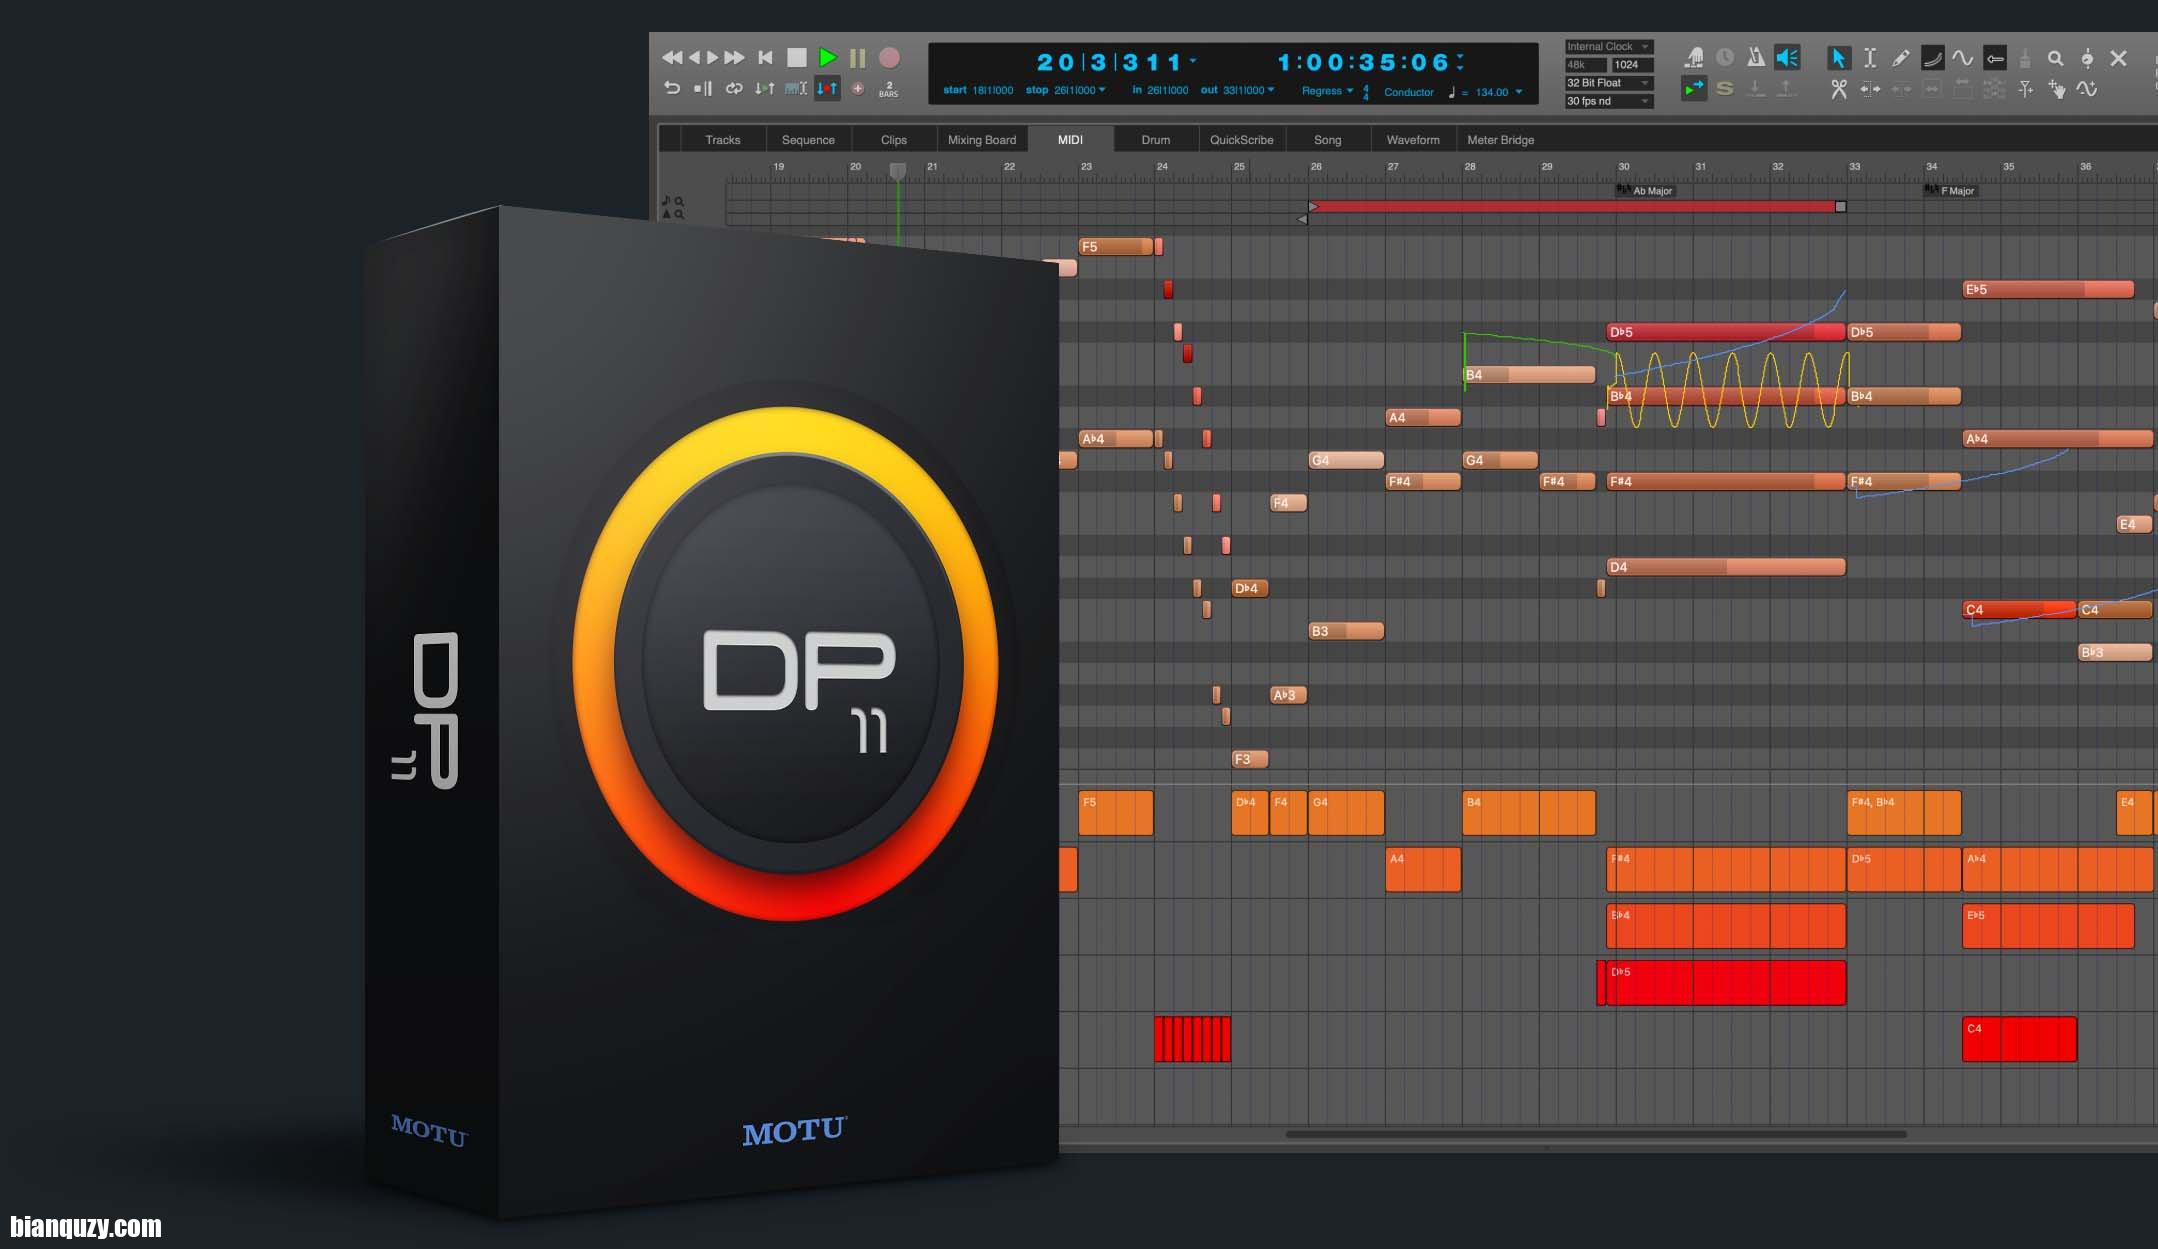Open the Internal Clock dropdown

1608,46
